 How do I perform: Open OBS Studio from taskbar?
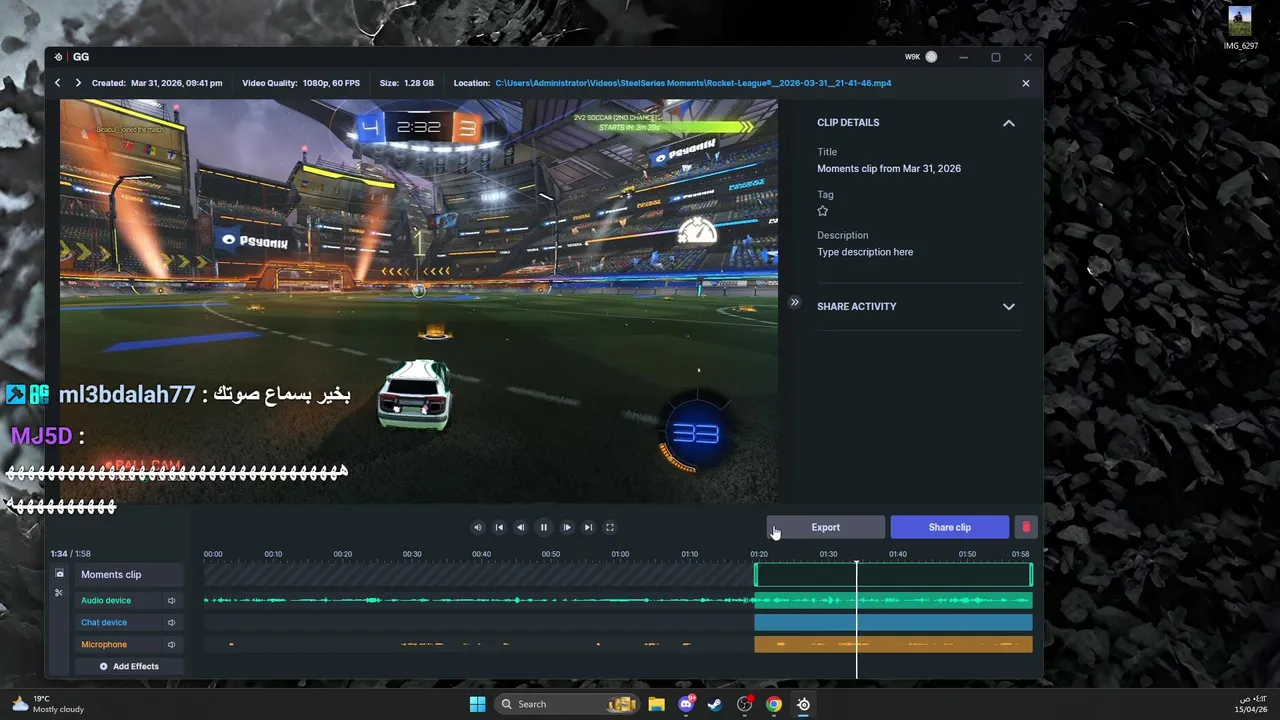(744, 704)
